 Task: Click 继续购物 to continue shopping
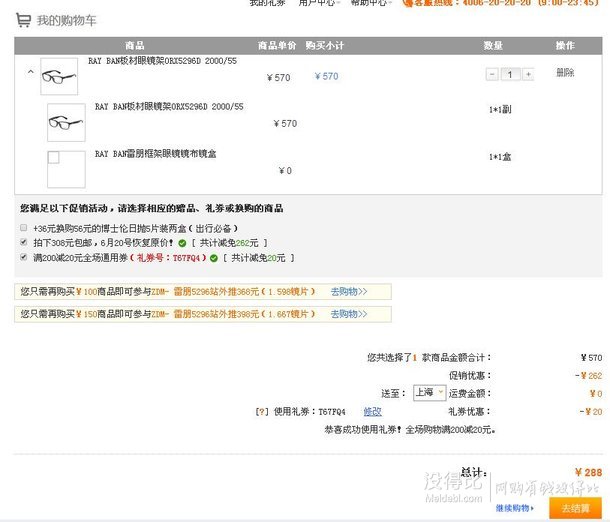pyautogui.click(x=515, y=508)
